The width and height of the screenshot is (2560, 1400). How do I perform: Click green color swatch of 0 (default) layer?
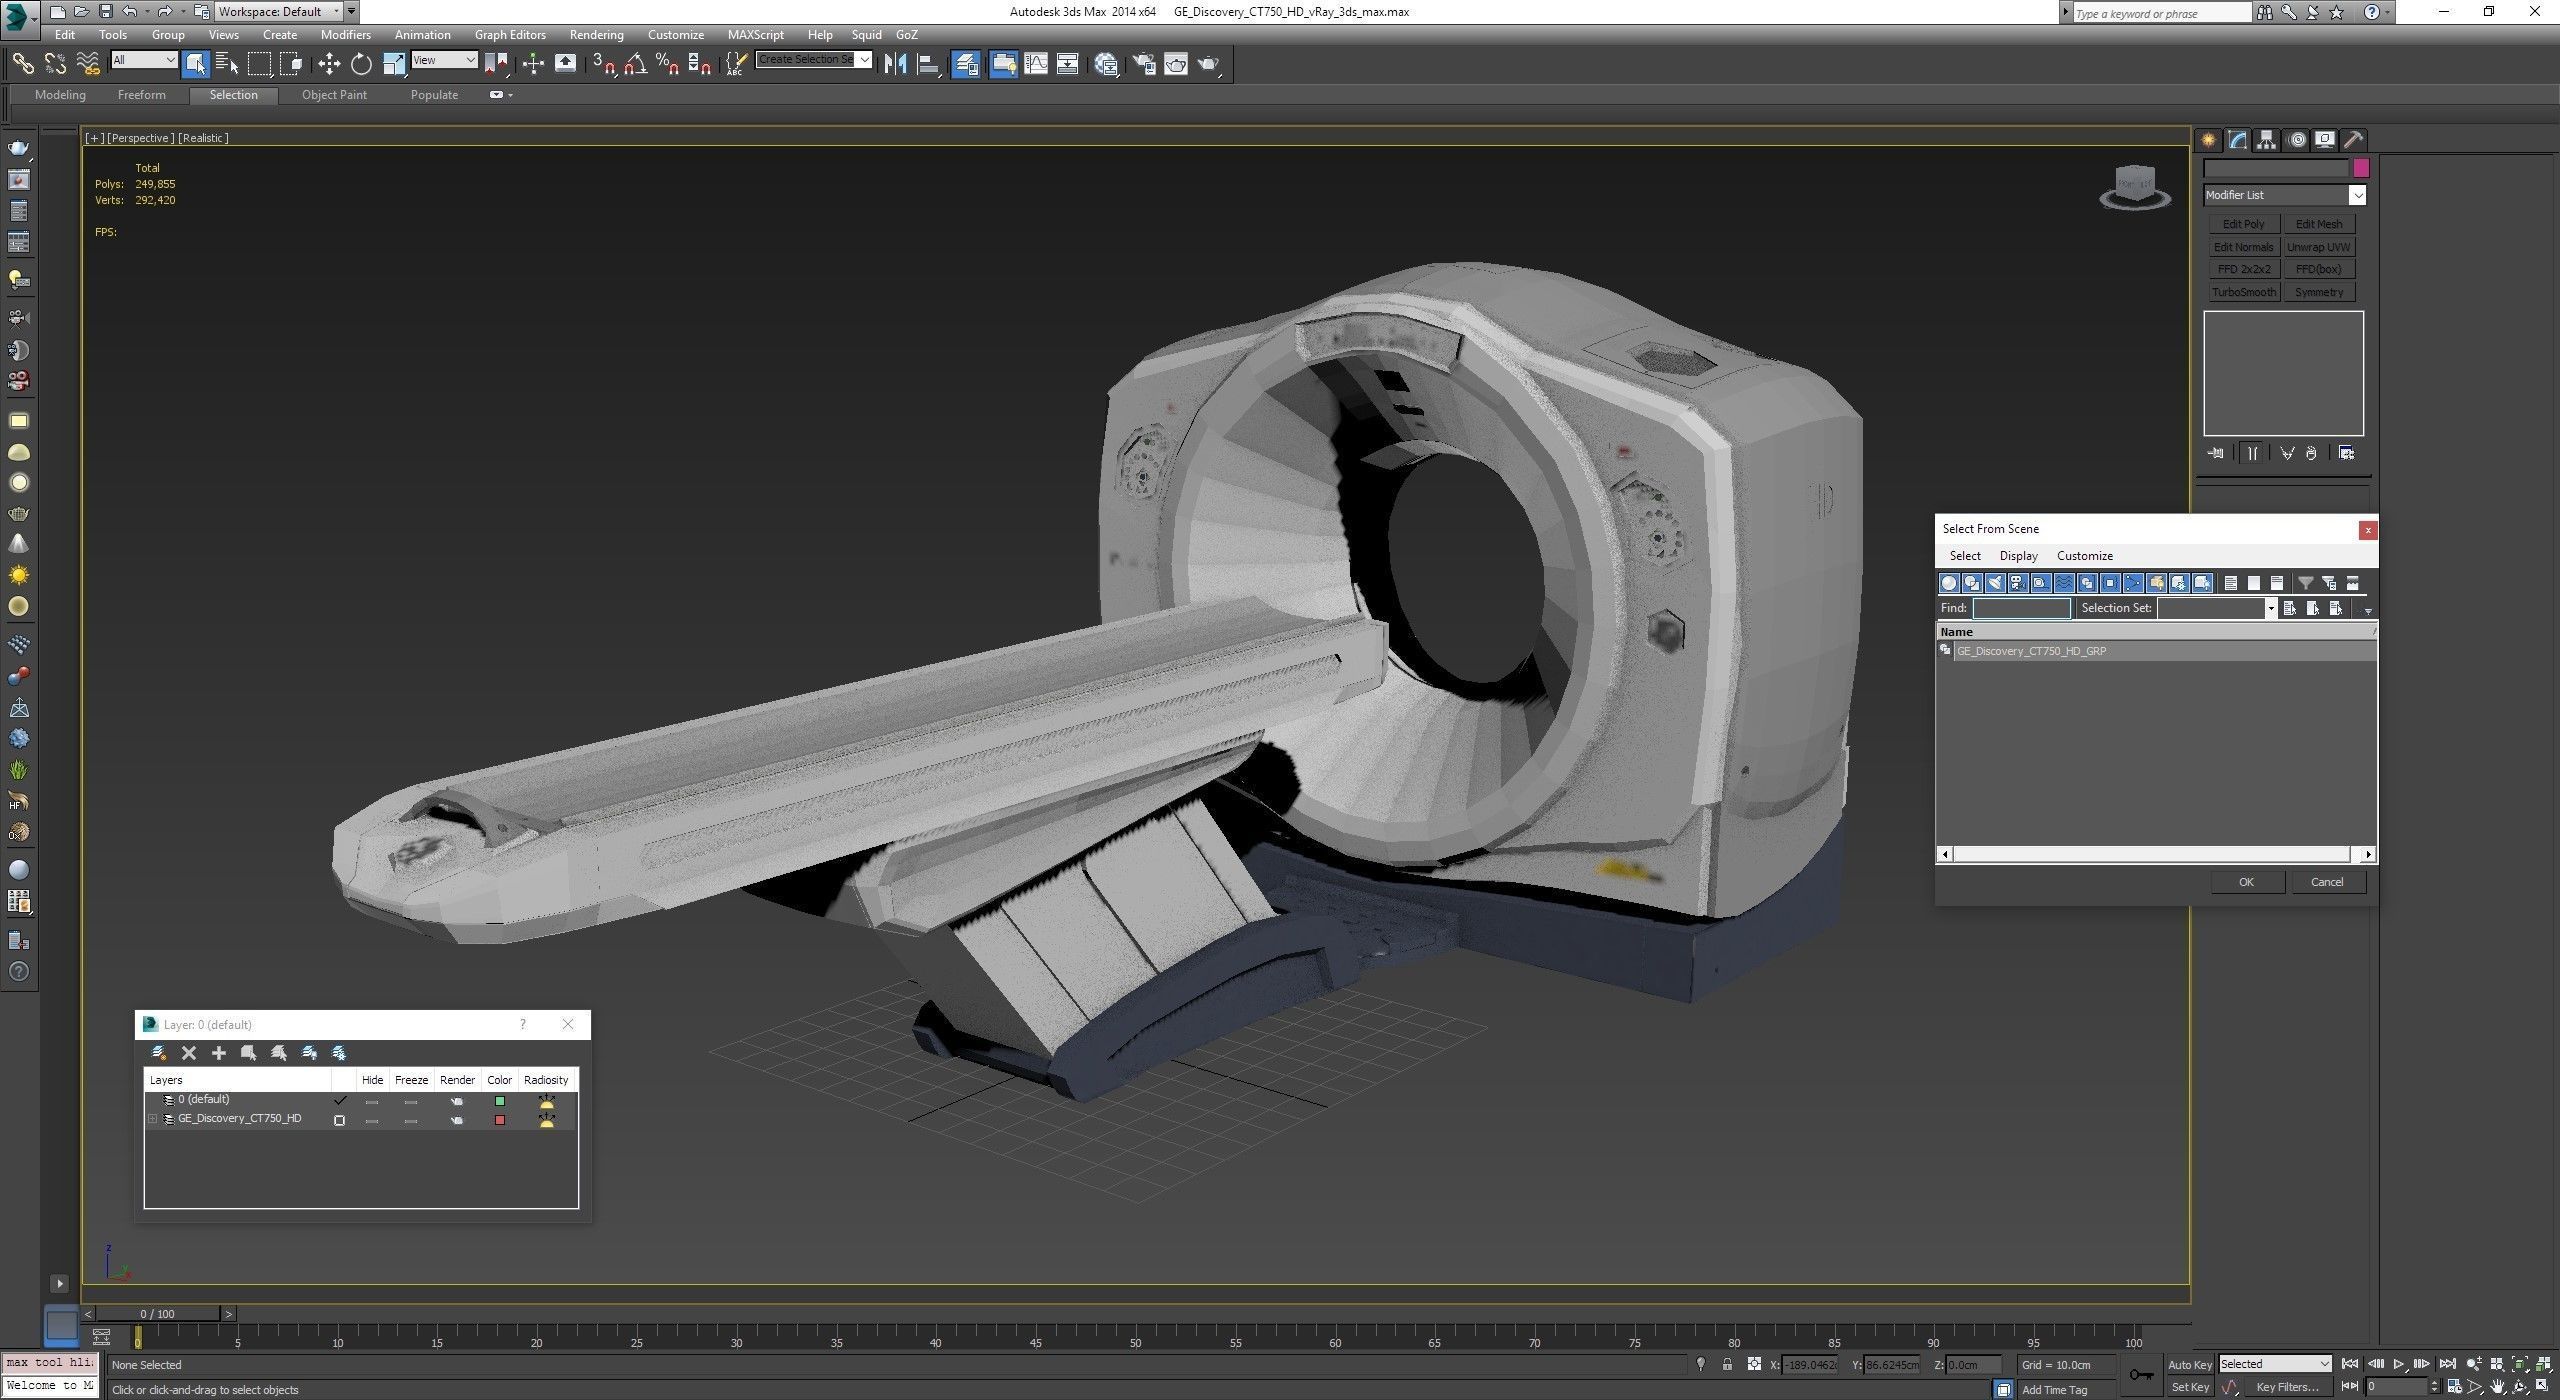500,1101
